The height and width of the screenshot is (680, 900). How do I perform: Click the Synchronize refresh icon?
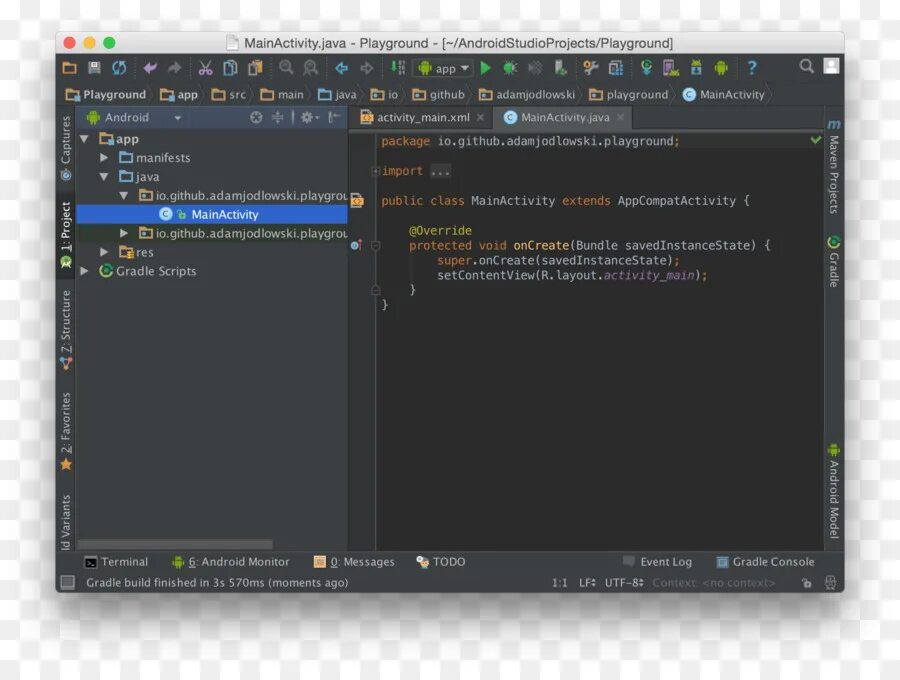click(x=119, y=68)
